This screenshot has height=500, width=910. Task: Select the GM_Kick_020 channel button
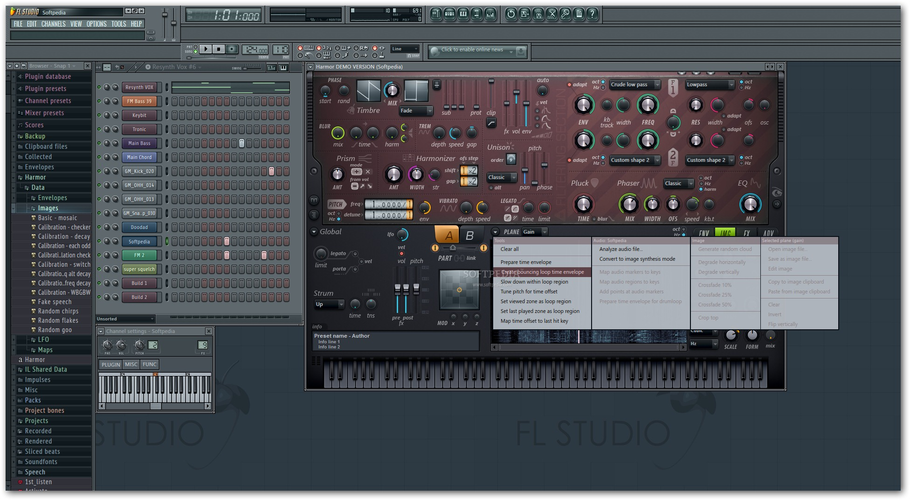pyautogui.click(x=139, y=171)
